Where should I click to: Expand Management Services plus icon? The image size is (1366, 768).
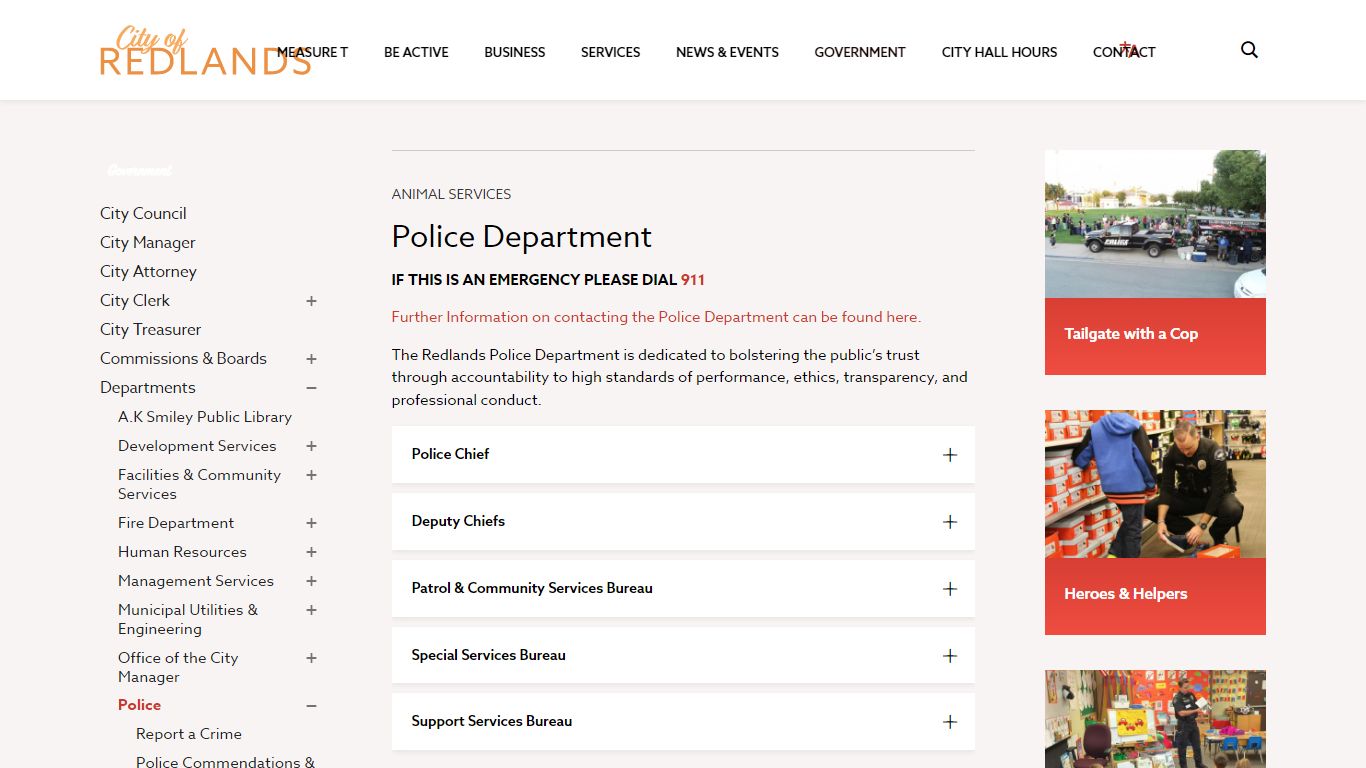tap(311, 581)
